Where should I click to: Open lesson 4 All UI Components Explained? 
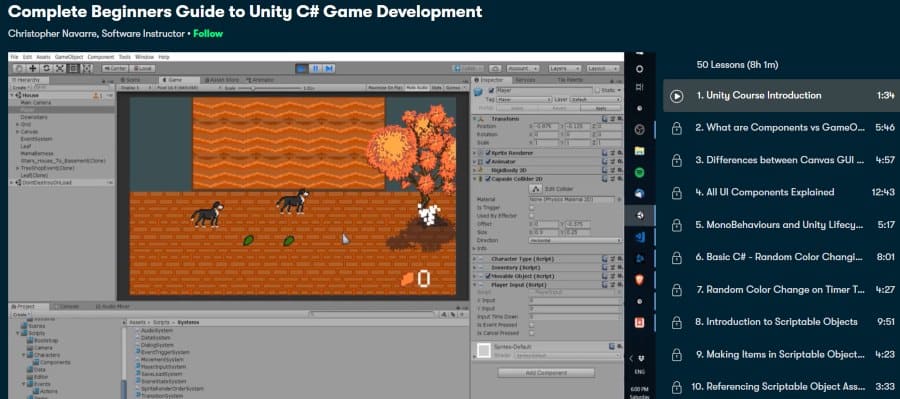[781, 192]
